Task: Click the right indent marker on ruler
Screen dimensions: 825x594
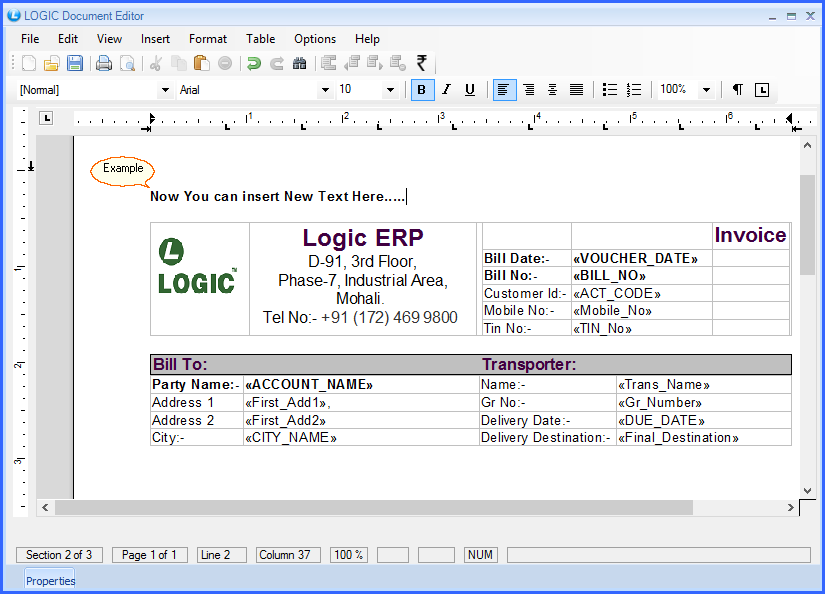Action: coord(789,119)
